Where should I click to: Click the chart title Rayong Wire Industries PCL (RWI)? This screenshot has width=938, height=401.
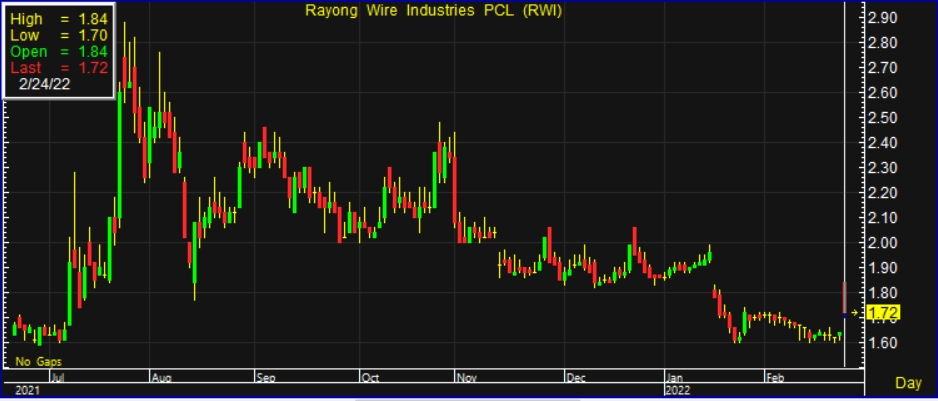click(434, 11)
